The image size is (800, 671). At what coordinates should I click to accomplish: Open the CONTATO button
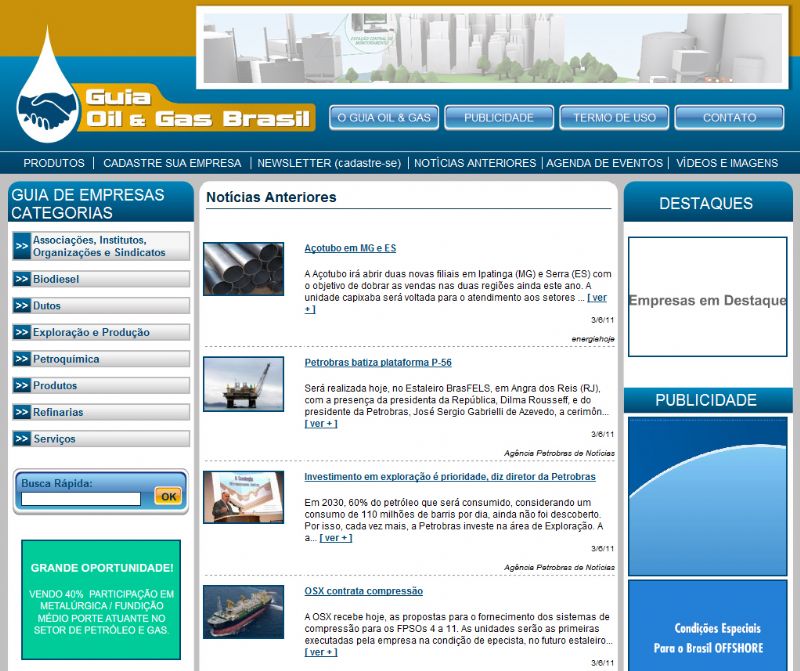point(730,118)
